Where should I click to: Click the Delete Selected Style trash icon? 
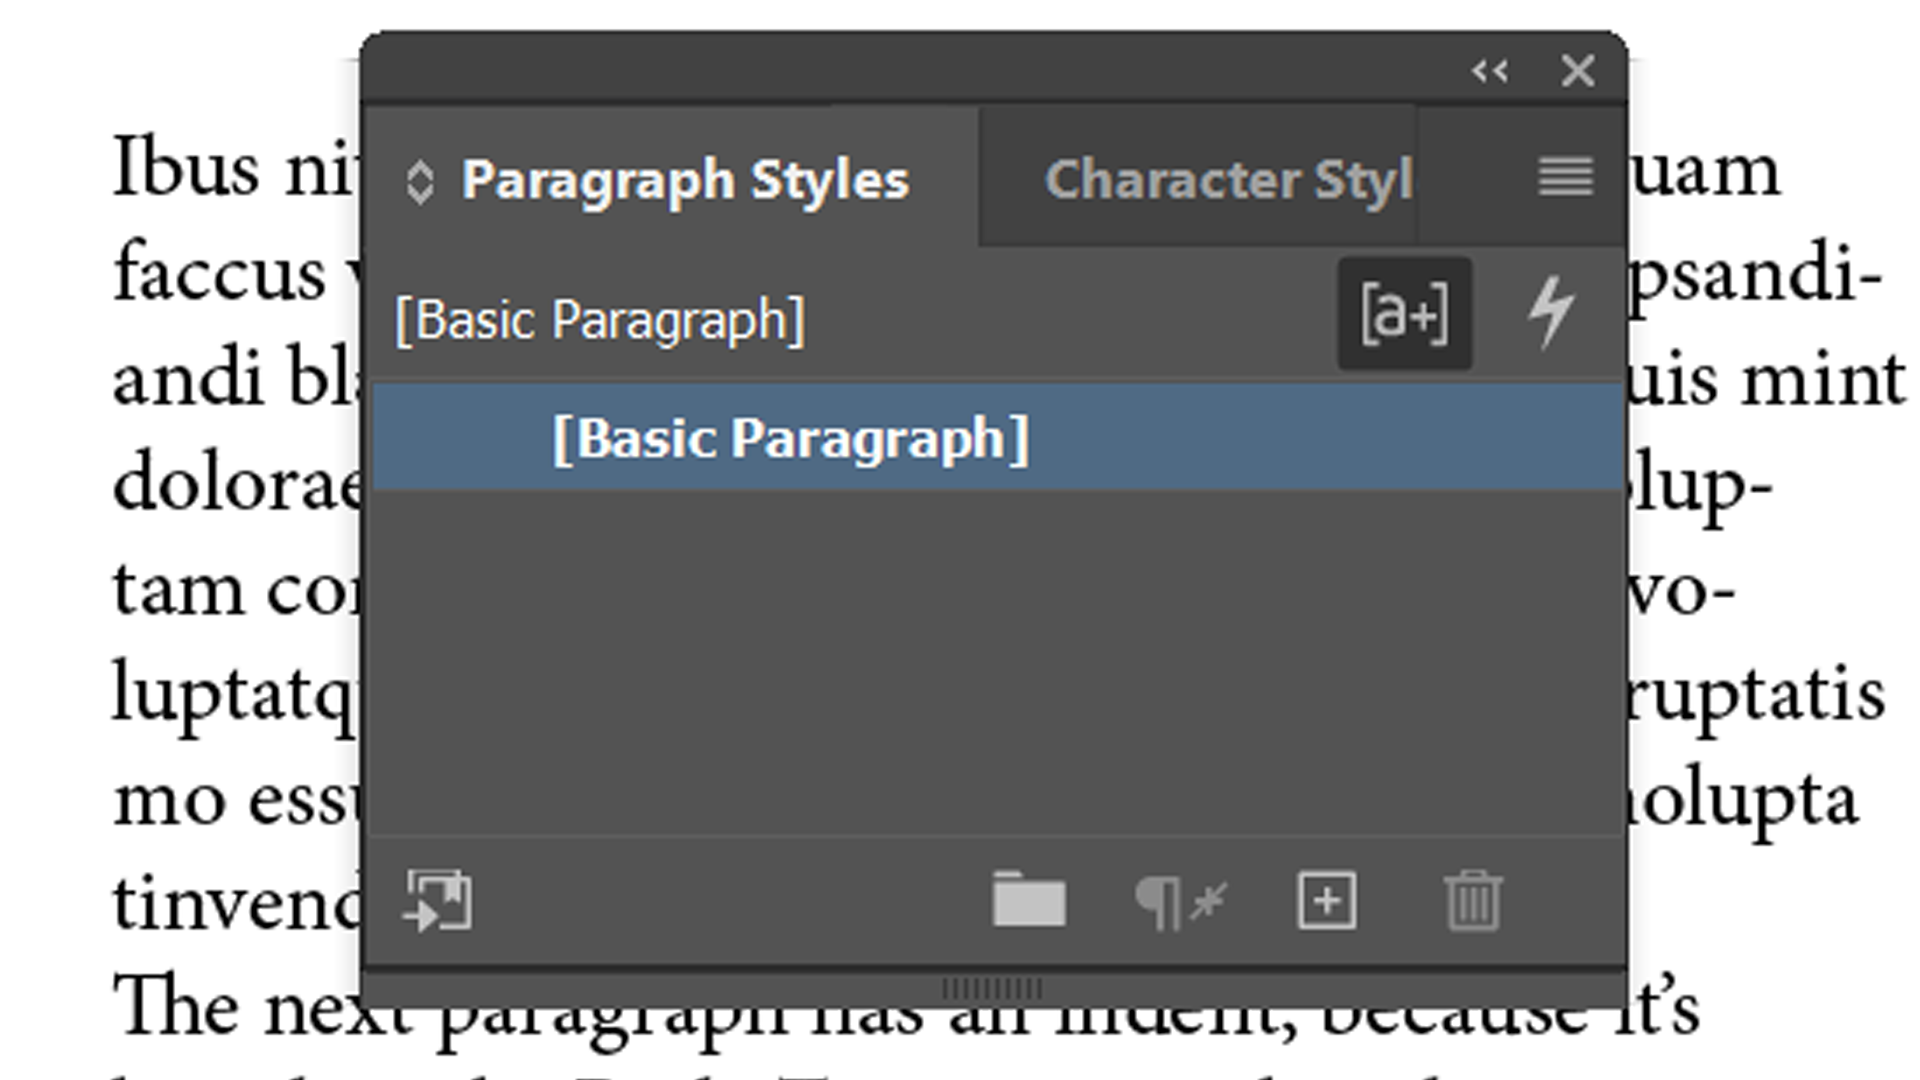[1472, 901]
